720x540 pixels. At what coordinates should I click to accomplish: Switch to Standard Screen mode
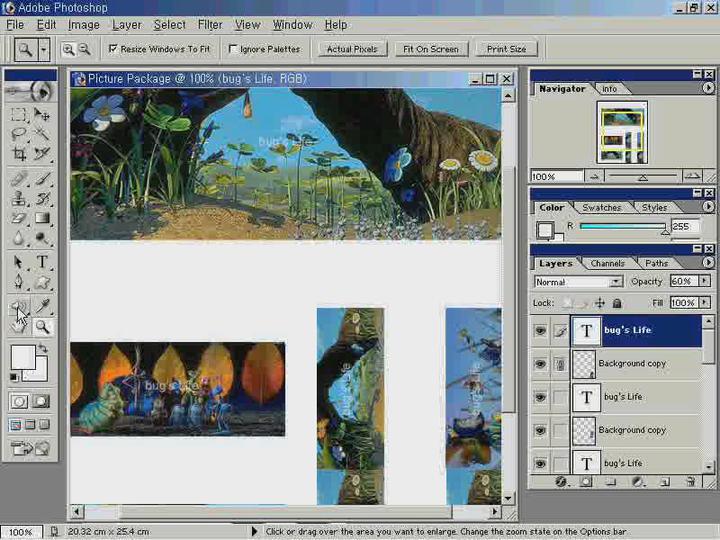pyautogui.click(x=15, y=425)
